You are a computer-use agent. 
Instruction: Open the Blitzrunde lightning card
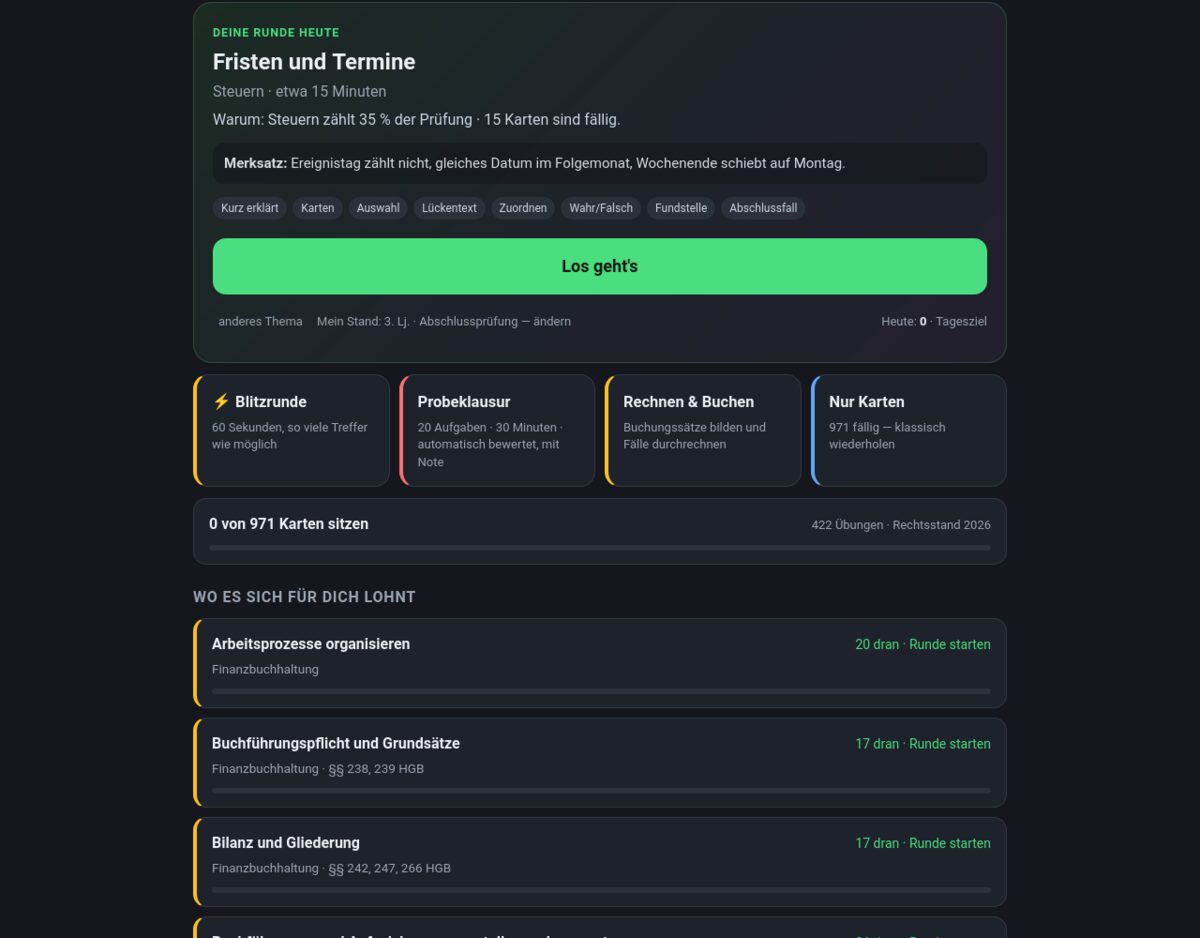[x=292, y=430]
